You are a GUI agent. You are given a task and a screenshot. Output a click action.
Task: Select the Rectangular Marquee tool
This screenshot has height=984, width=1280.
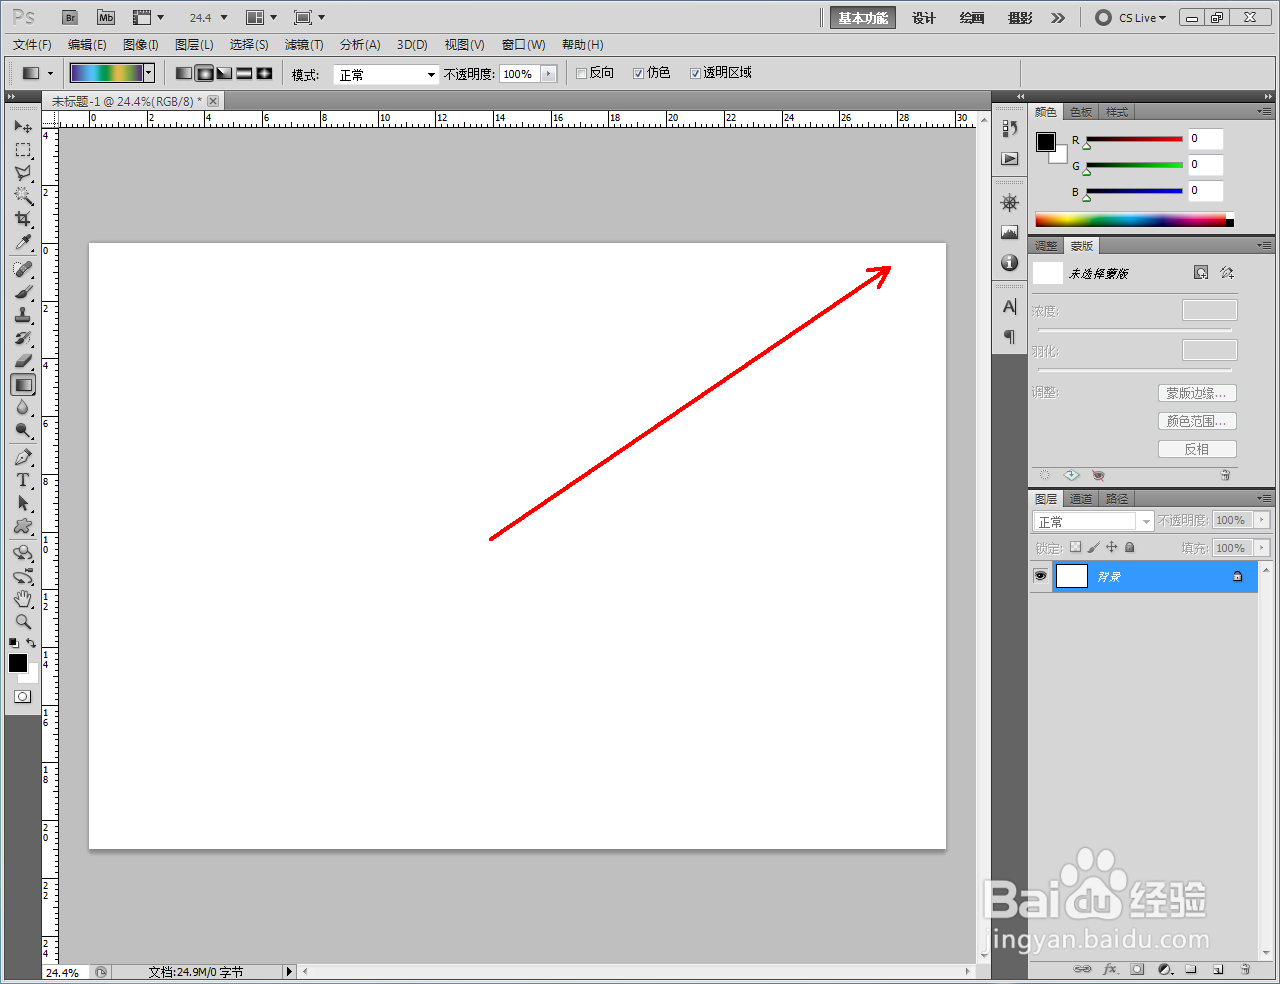click(x=23, y=150)
